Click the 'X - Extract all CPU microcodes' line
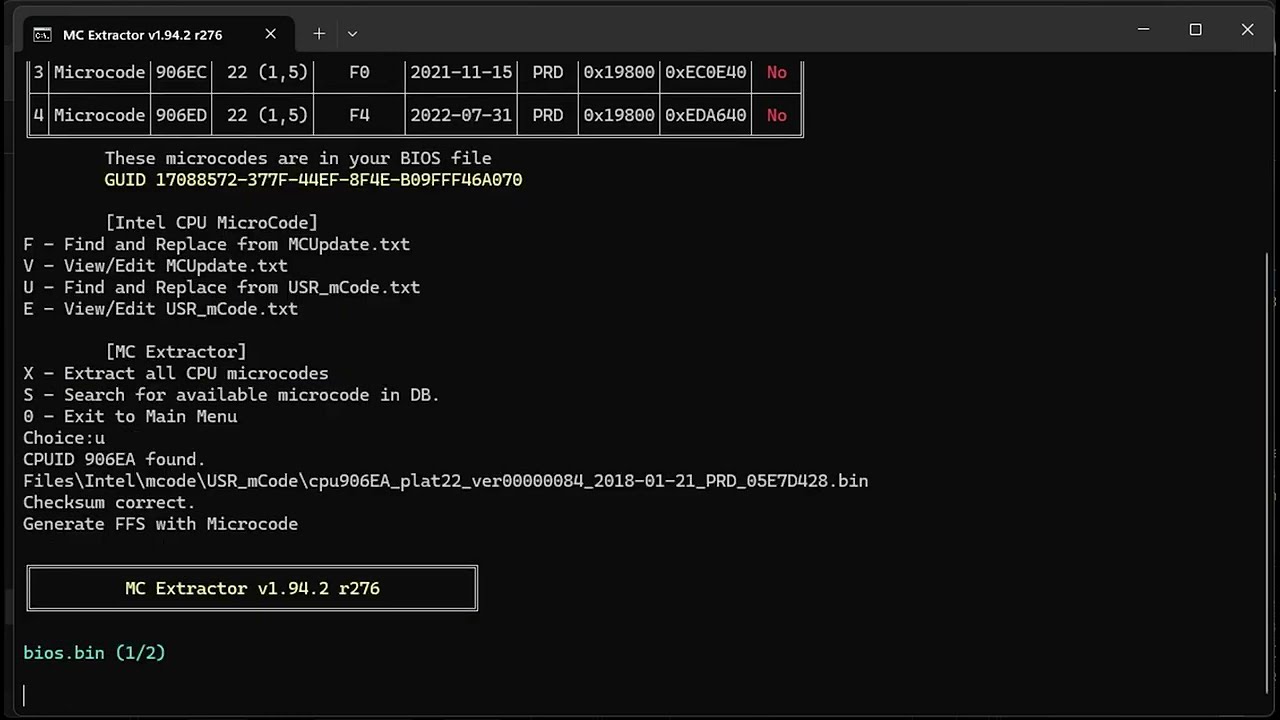 point(176,373)
